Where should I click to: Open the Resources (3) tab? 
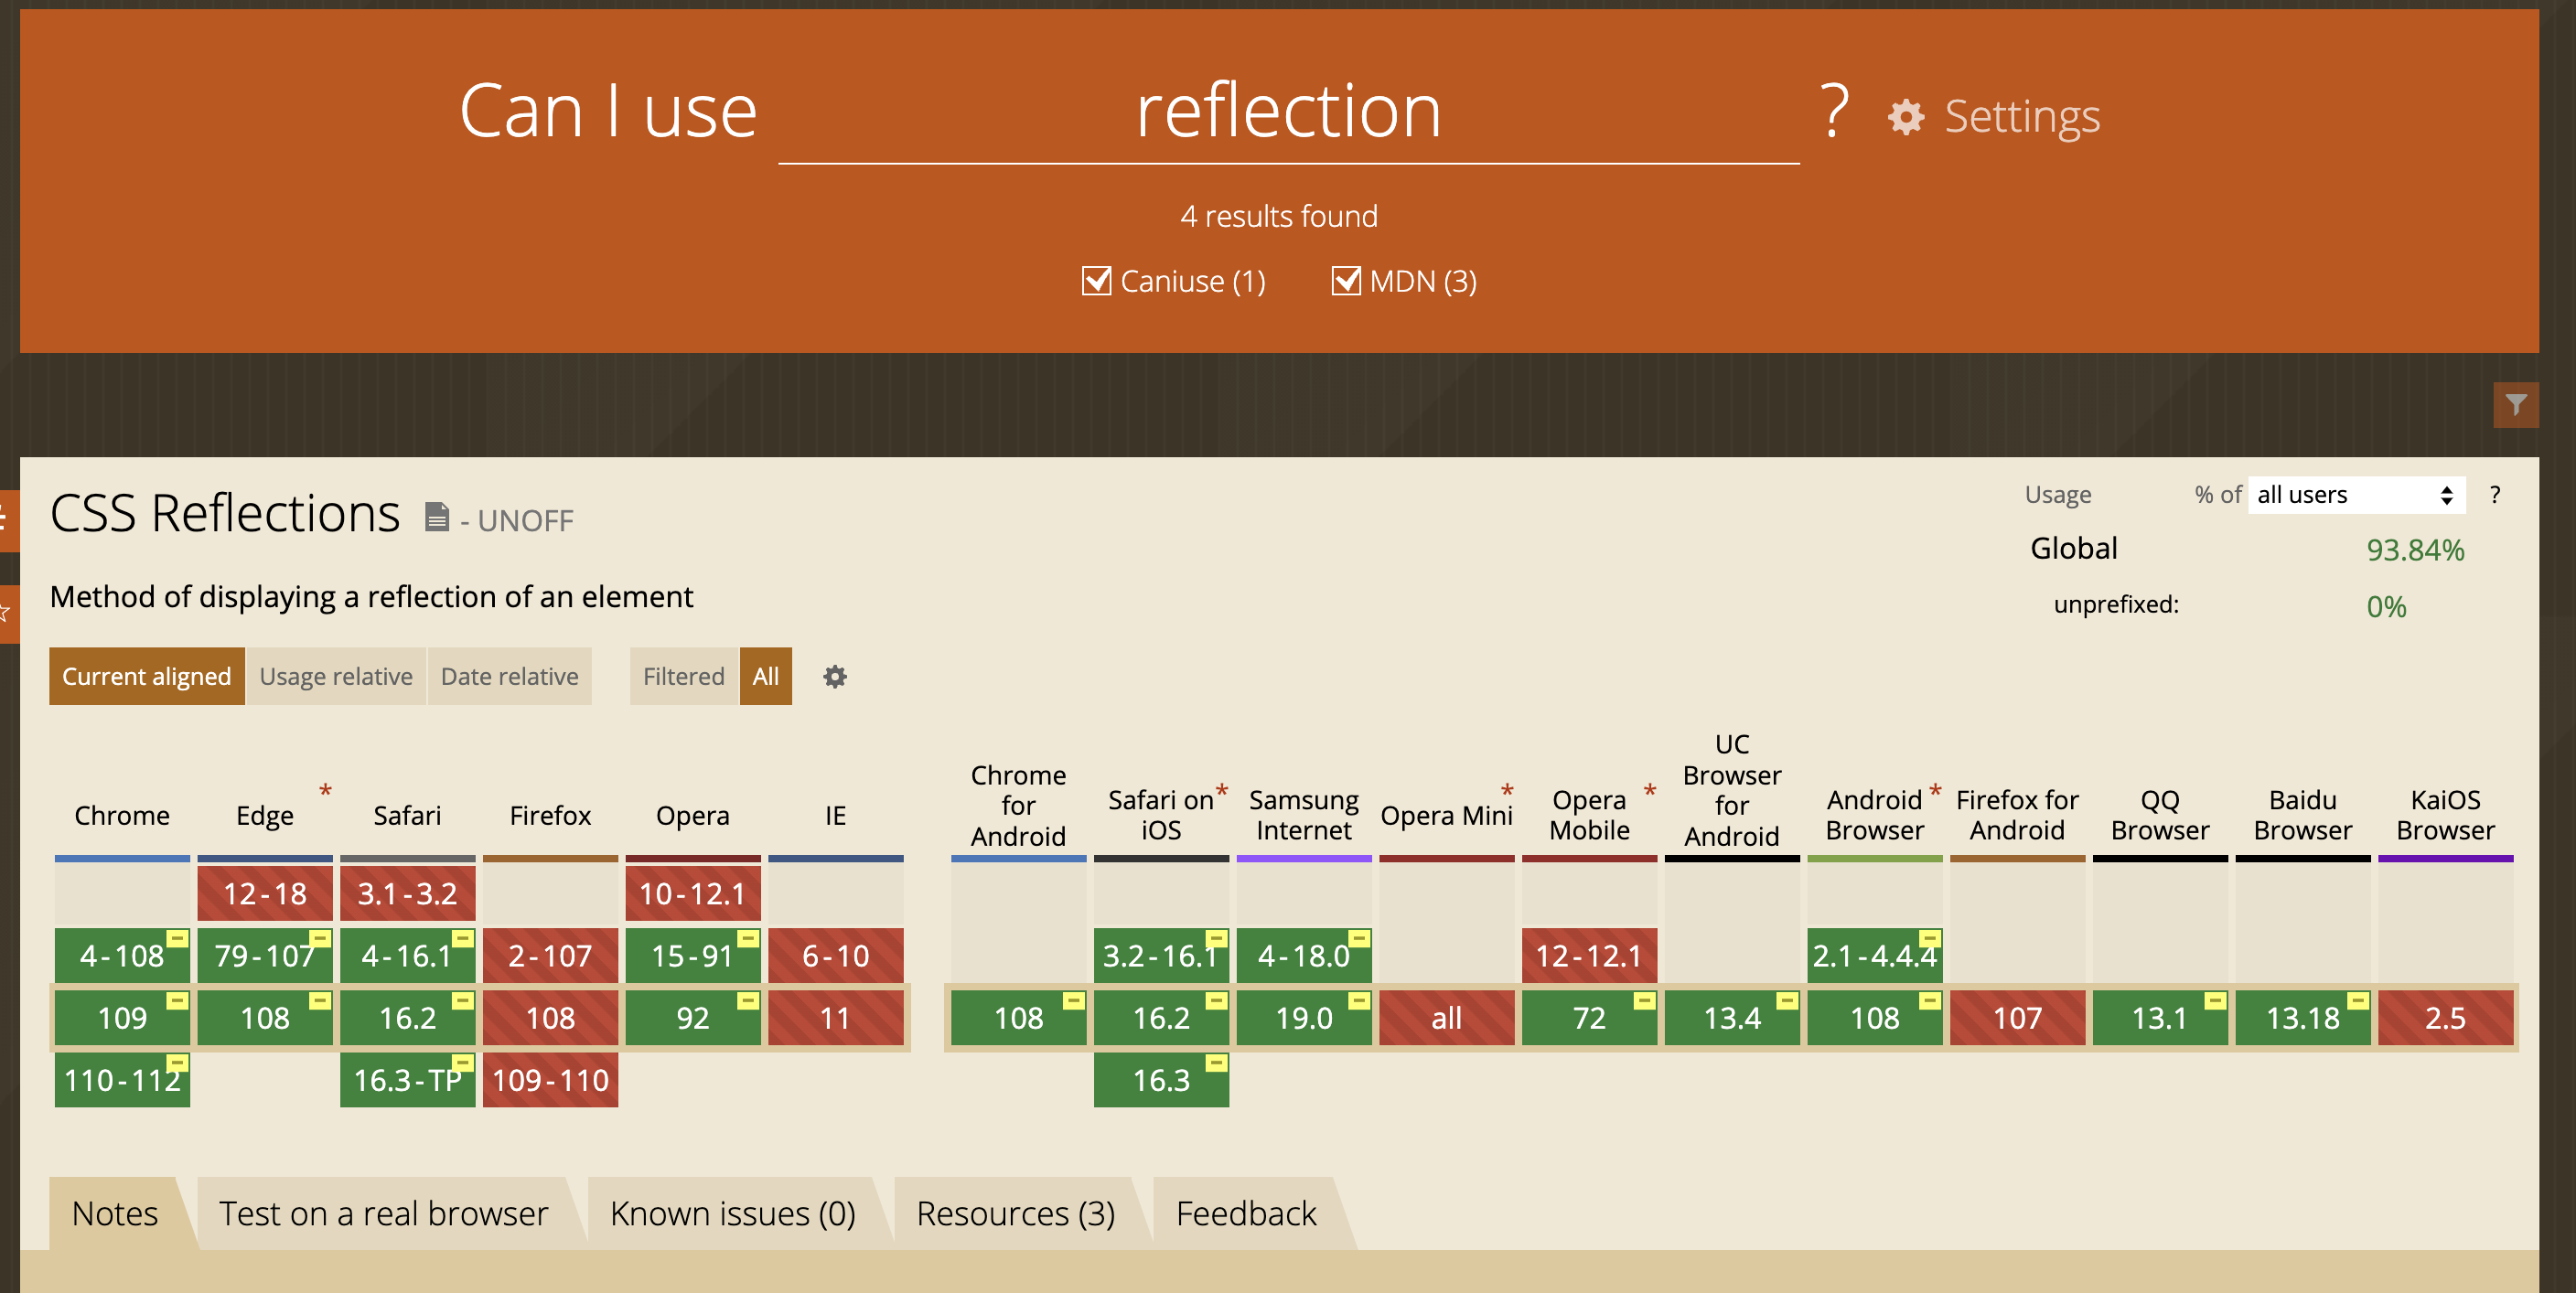click(1015, 1213)
